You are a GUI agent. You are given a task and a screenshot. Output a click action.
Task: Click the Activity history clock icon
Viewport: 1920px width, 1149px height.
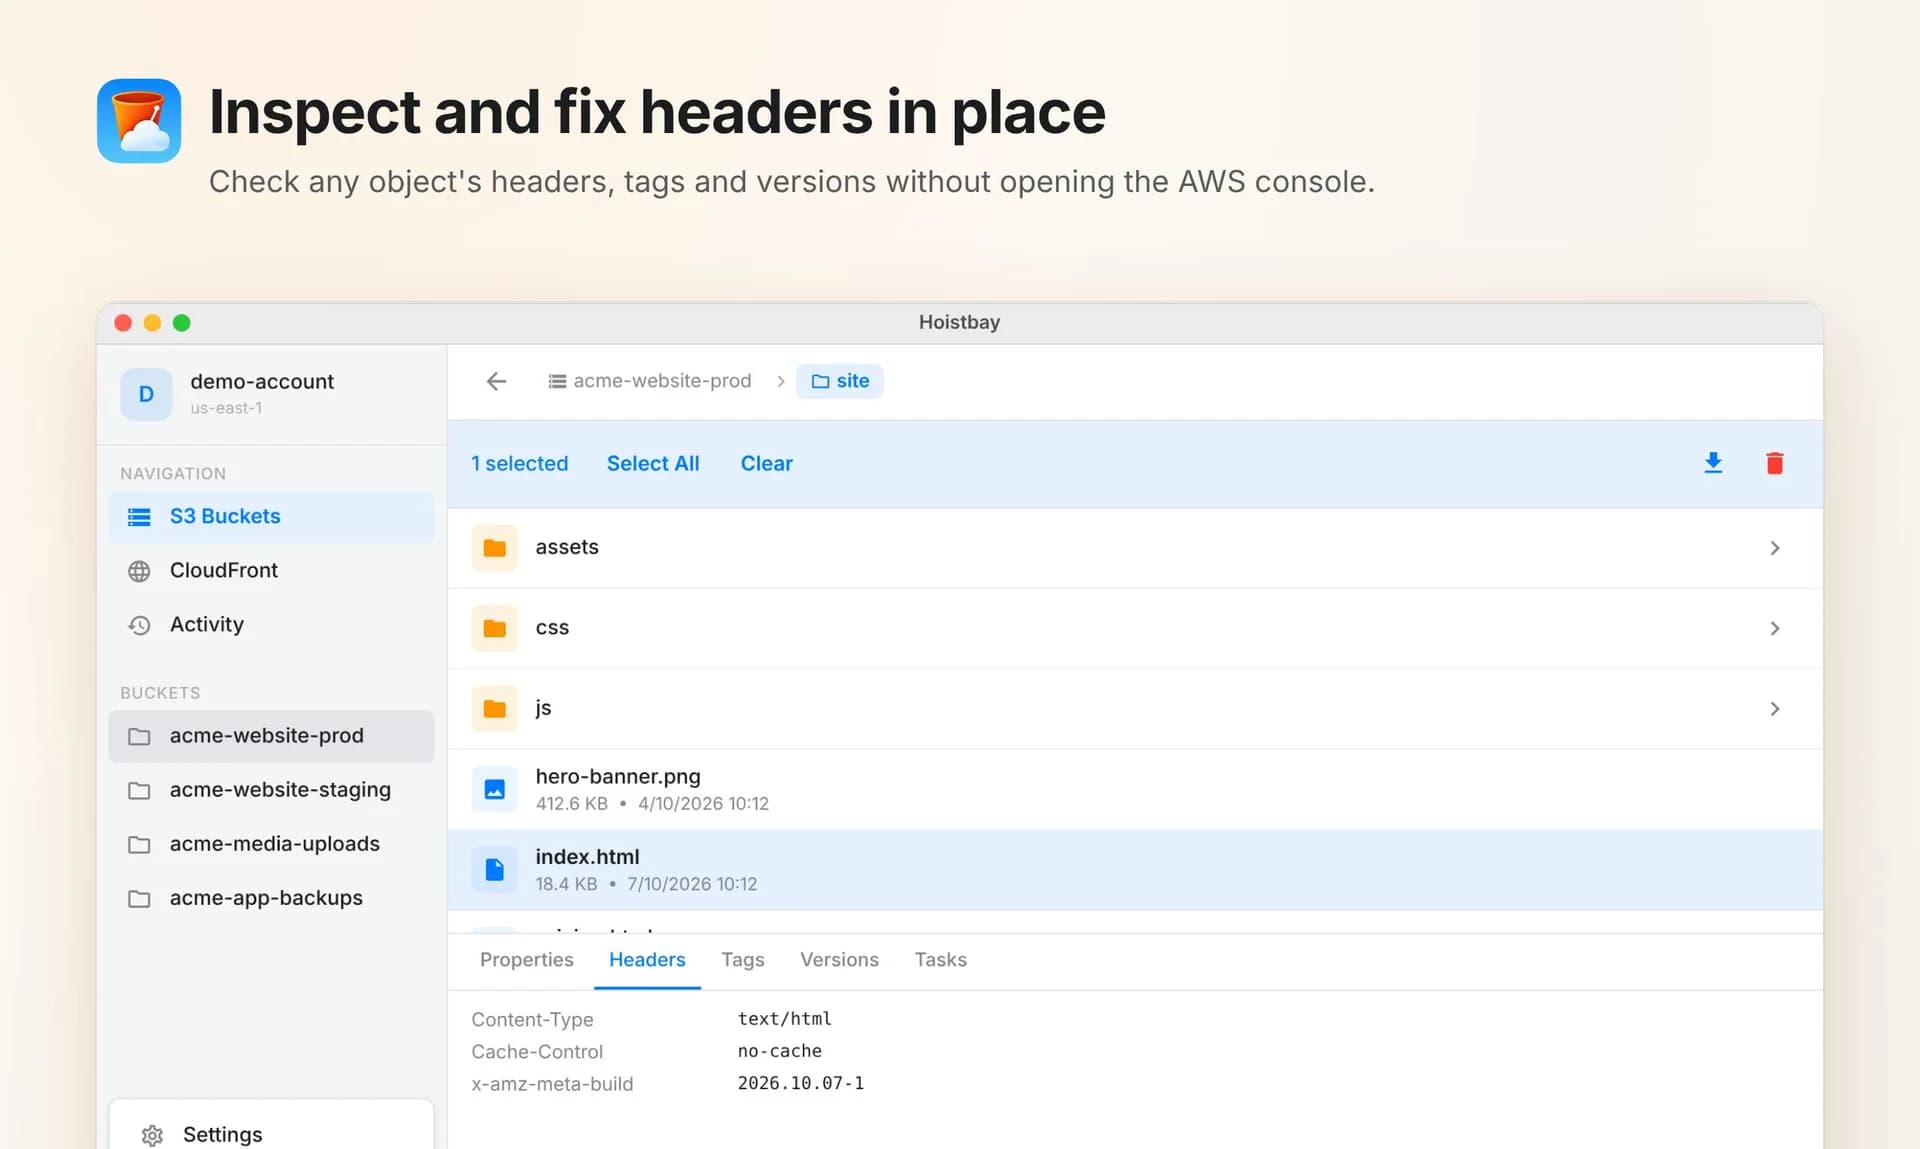(x=139, y=625)
